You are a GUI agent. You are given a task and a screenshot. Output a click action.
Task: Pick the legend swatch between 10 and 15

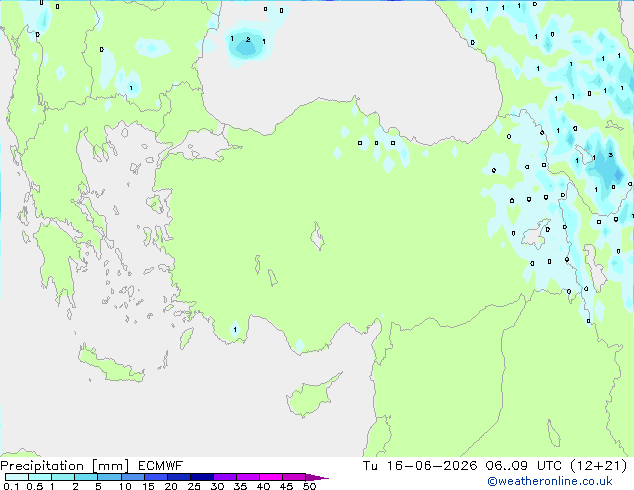133,477
